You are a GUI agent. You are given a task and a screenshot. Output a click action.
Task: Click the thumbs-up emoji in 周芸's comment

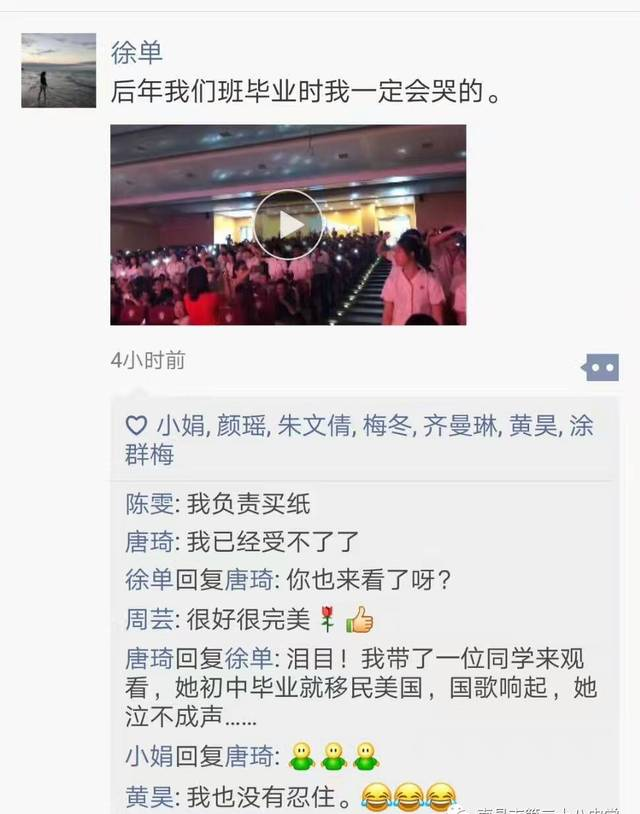point(360,619)
